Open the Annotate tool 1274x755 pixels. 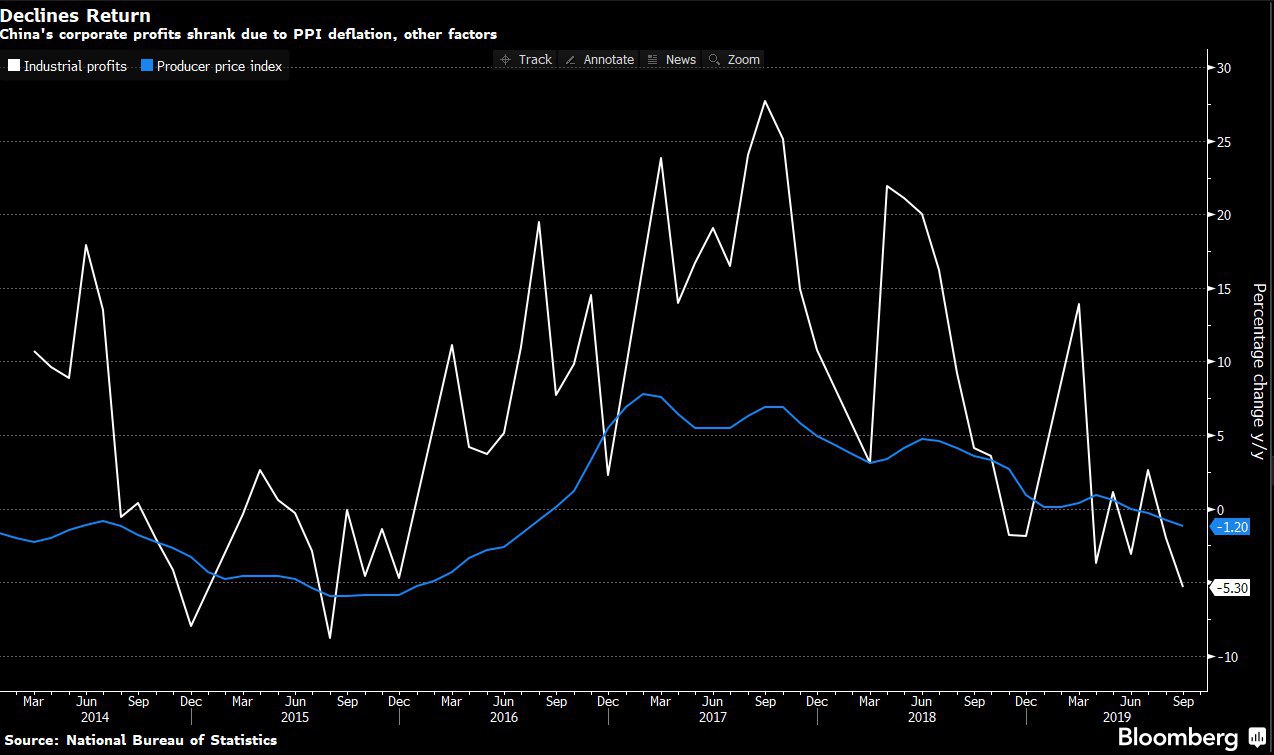pyautogui.click(x=599, y=60)
